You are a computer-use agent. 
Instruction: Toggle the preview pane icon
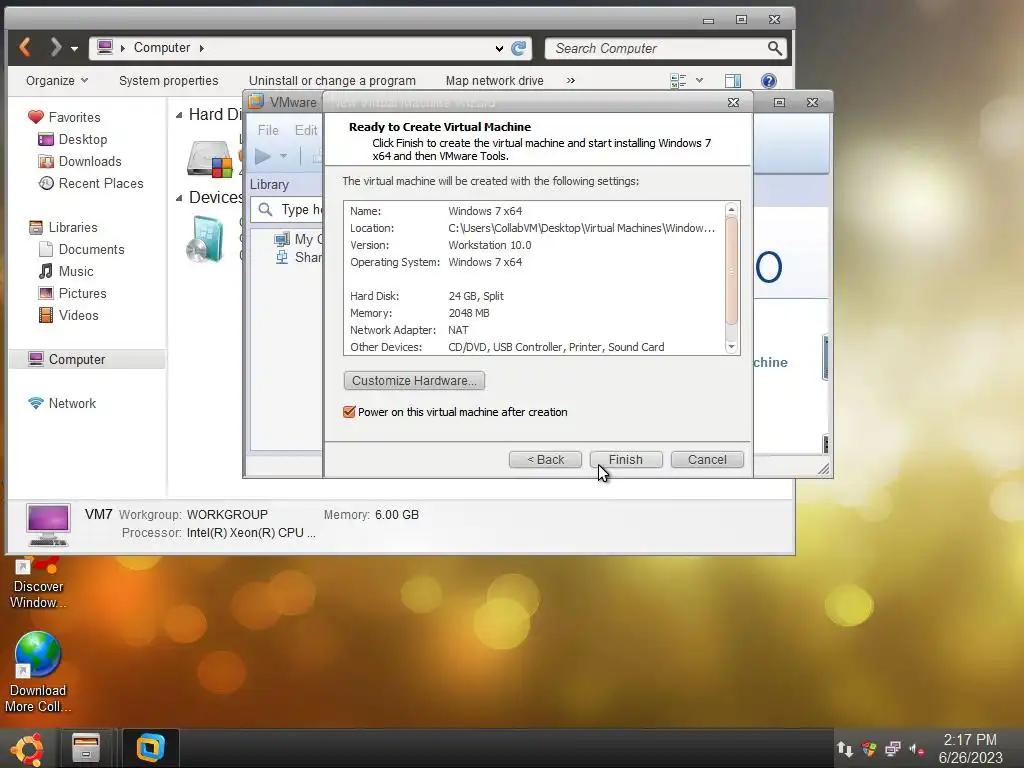pyautogui.click(x=733, y=81)
